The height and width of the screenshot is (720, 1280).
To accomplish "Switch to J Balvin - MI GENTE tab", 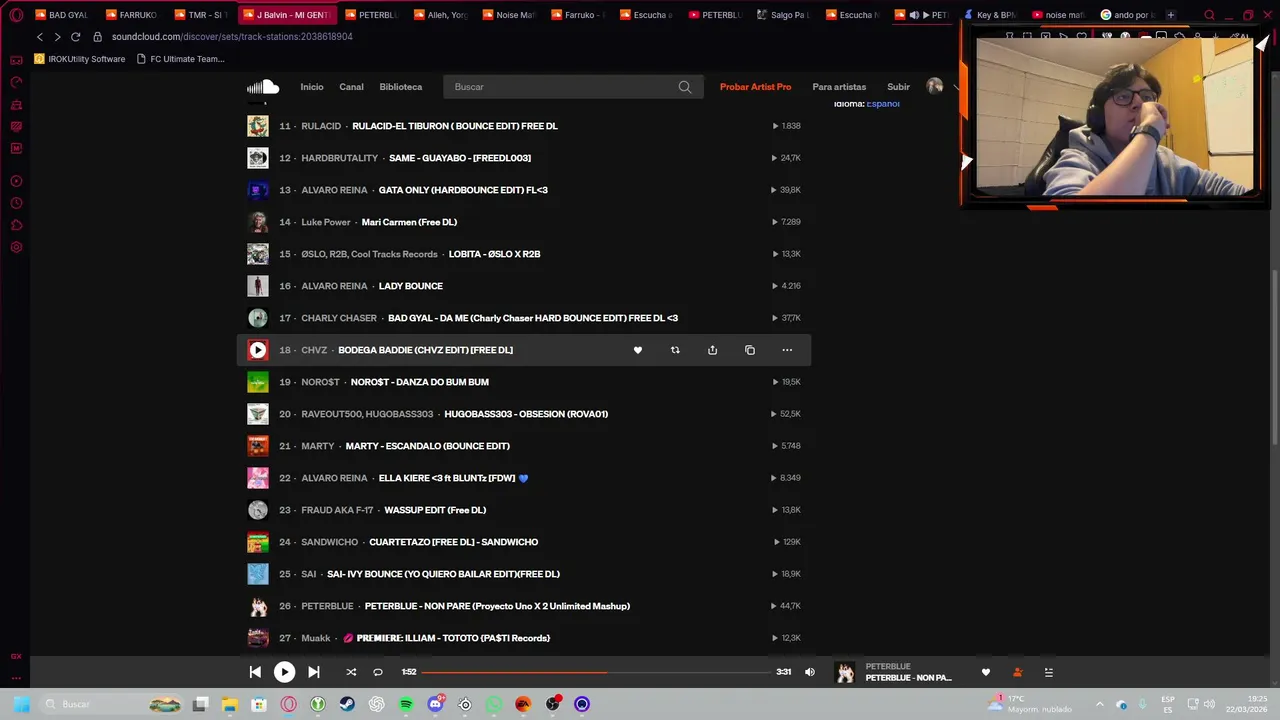I will [x=287, y=15].
